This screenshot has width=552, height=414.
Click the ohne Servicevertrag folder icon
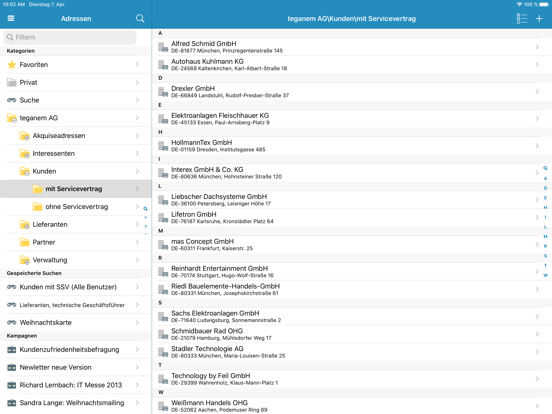pyautogui.click(x=37, y=207)
